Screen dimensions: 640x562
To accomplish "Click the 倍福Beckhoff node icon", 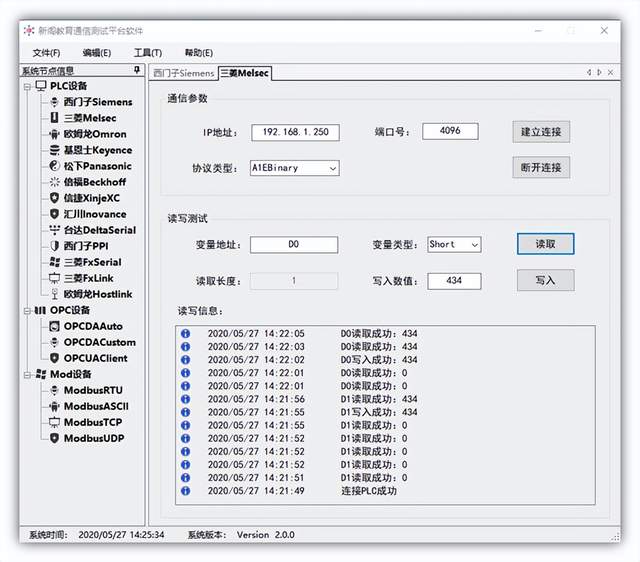I will coord(54,182).
